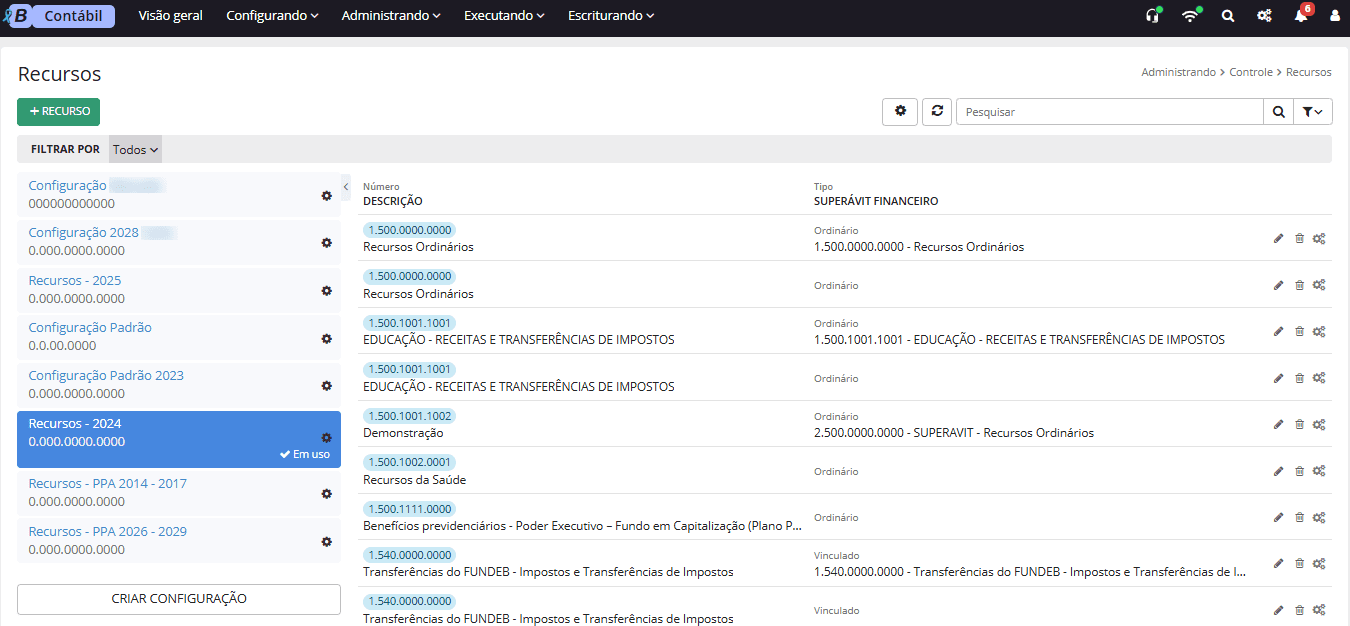Go to Visão geral

pyautogui.click(x=170, y=16)
